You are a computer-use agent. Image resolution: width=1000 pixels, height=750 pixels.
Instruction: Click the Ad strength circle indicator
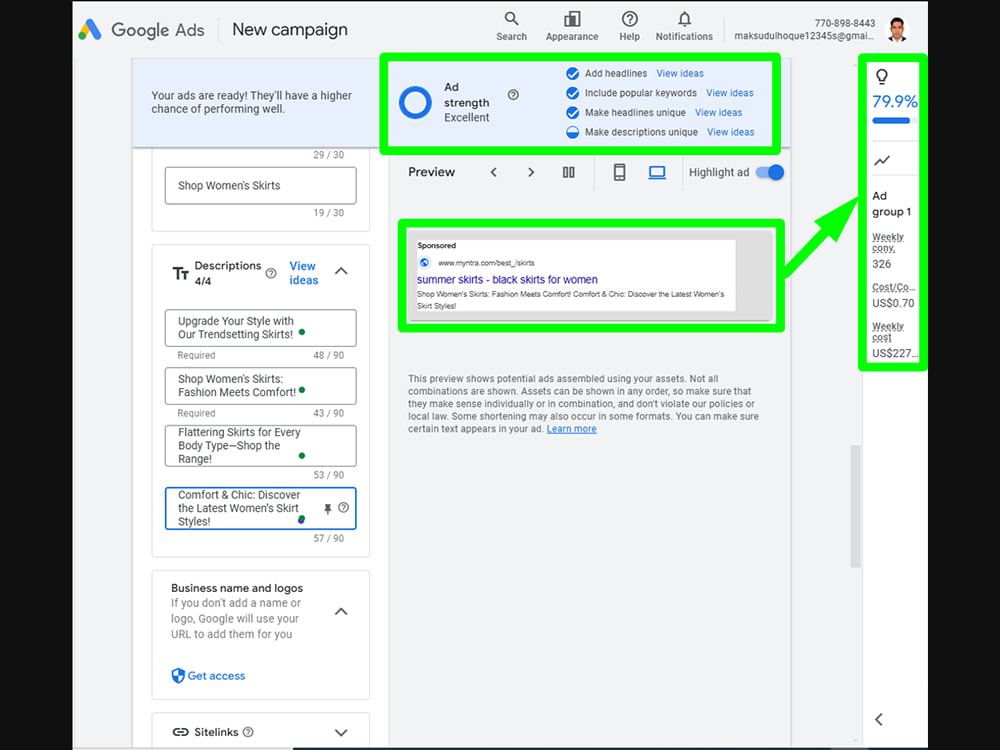tap(415, 102)
